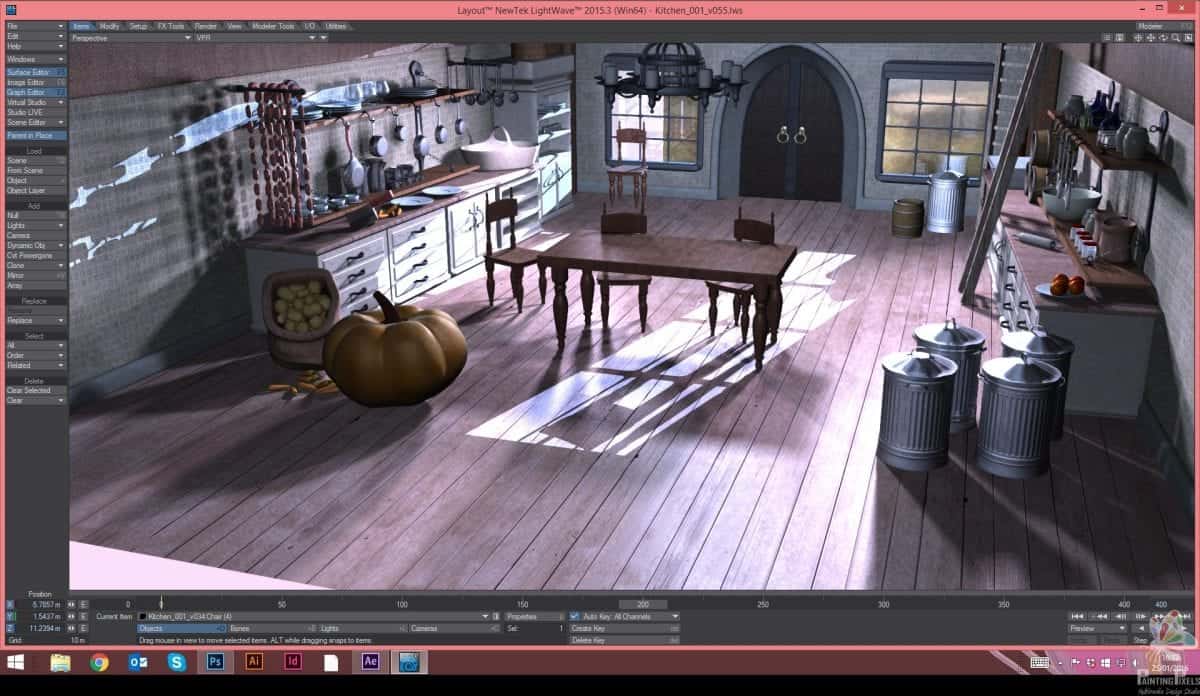Click the Y position axis button
The image size is (1200, 696).
coord(10,617)
